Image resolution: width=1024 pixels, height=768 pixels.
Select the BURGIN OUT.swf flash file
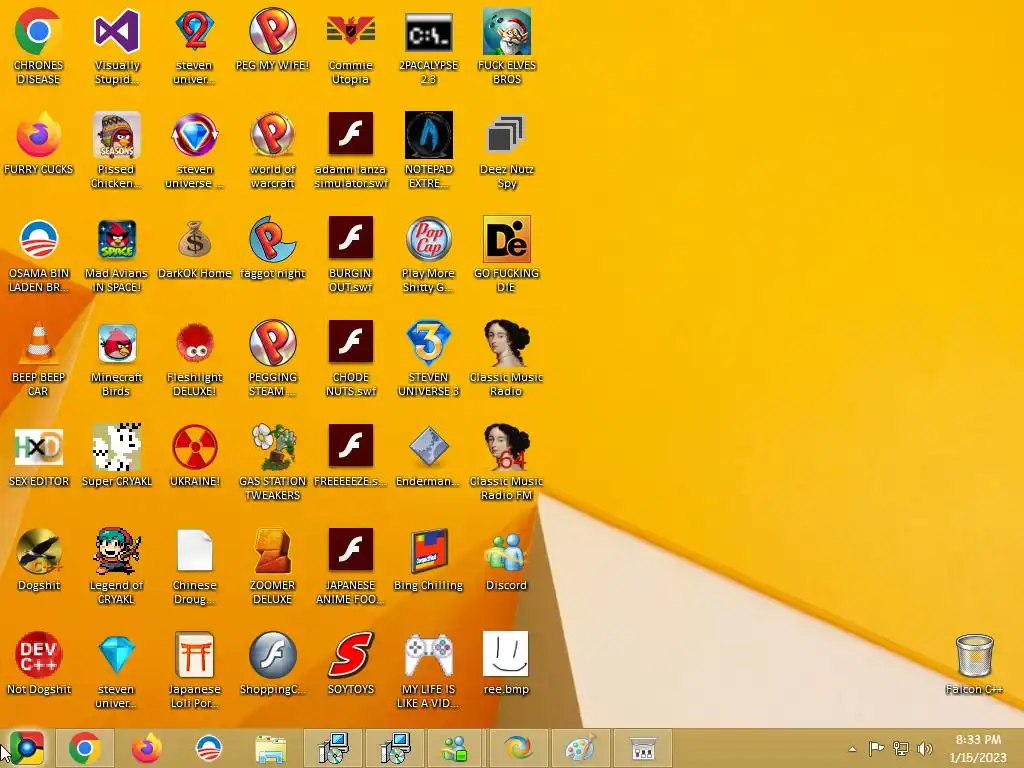point(351,238)
